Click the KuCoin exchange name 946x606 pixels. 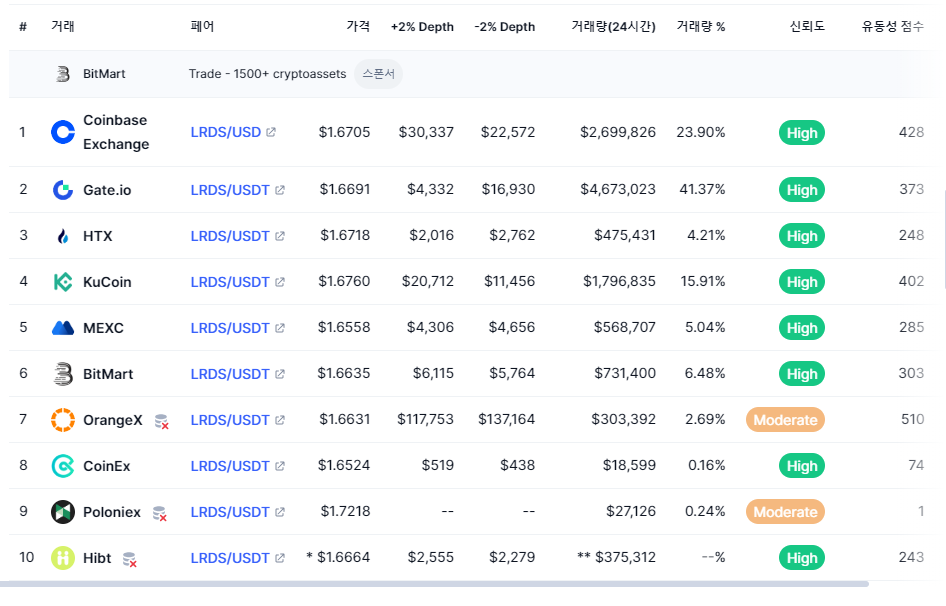107,282
